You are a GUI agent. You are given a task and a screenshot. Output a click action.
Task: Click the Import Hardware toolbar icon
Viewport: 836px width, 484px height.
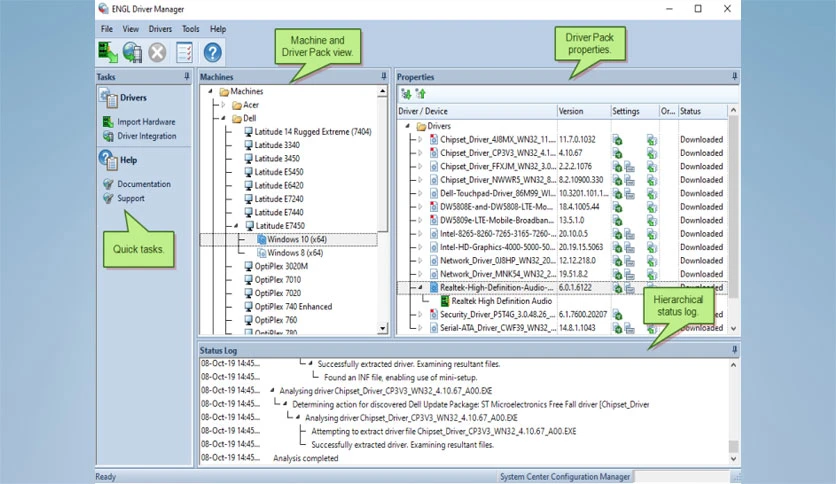[108, 52]
